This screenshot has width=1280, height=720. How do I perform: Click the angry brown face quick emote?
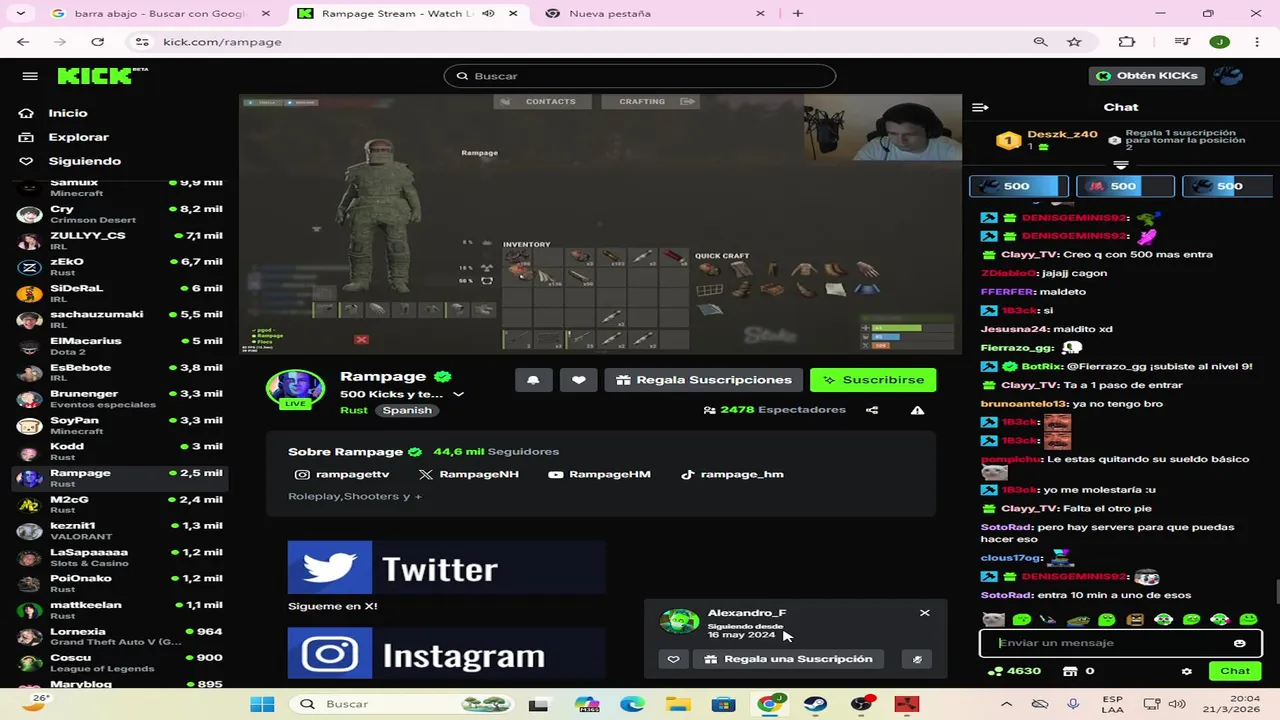1135,620
